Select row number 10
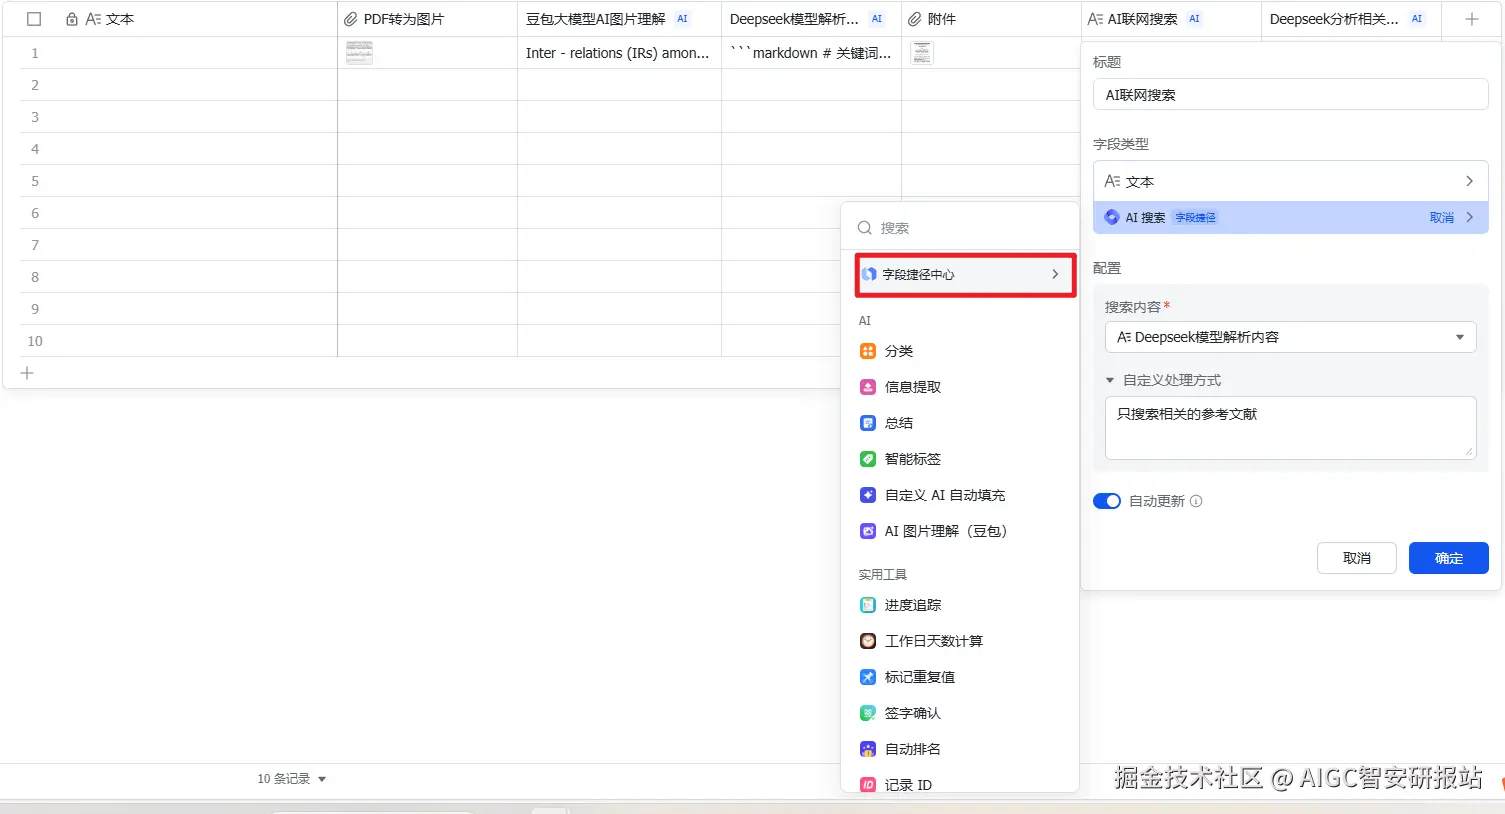 point(35,341)
